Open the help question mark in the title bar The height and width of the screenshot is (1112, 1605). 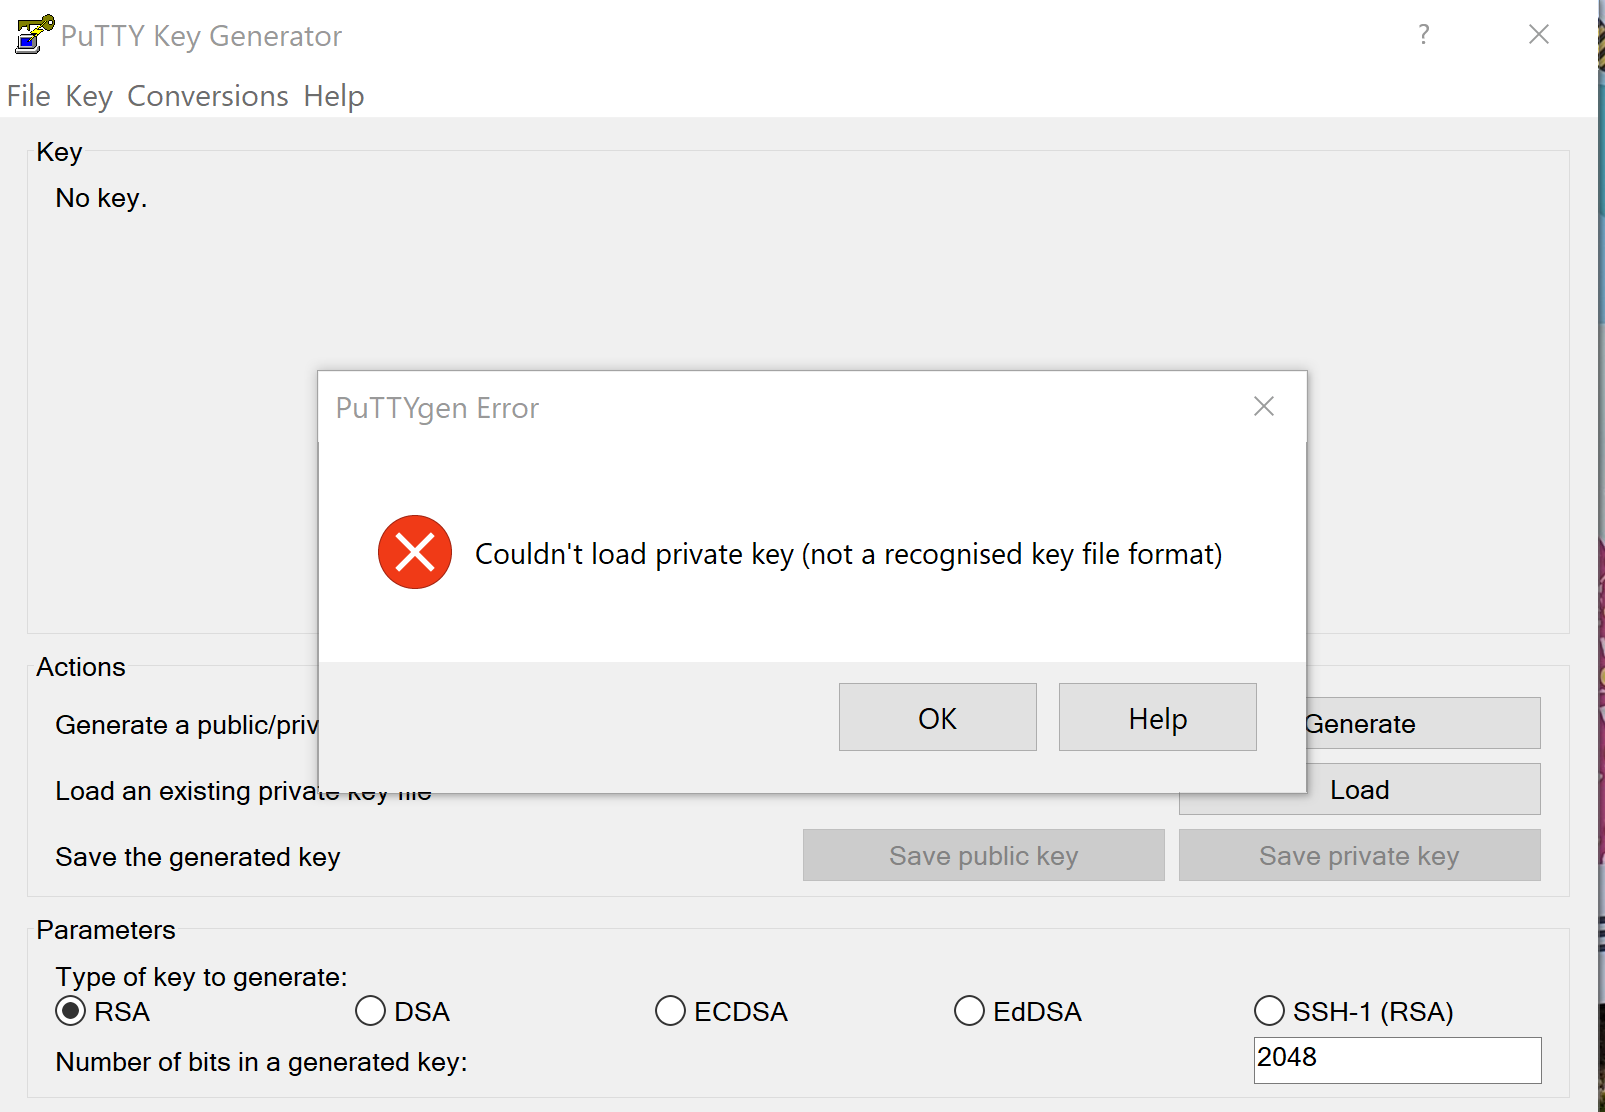point(1423,35)
